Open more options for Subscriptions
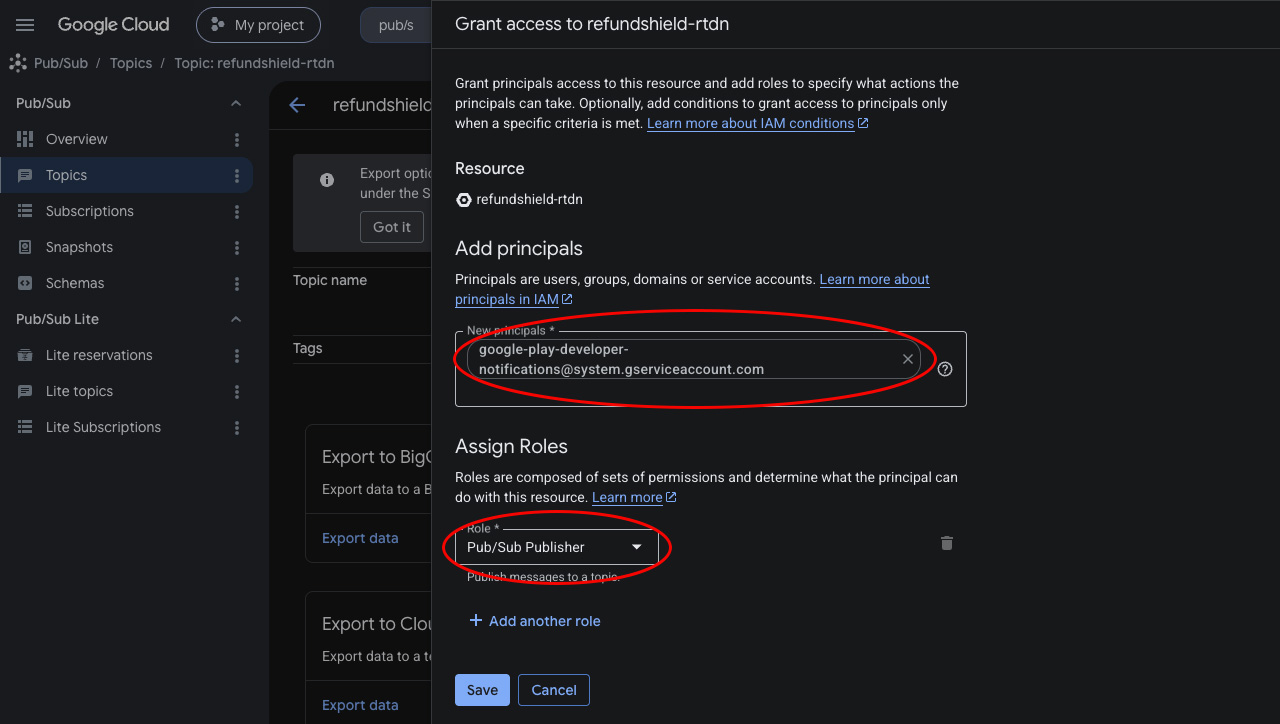Image resolution: width=1280 pixels, height=724 pixels. [x=237, y=211]
